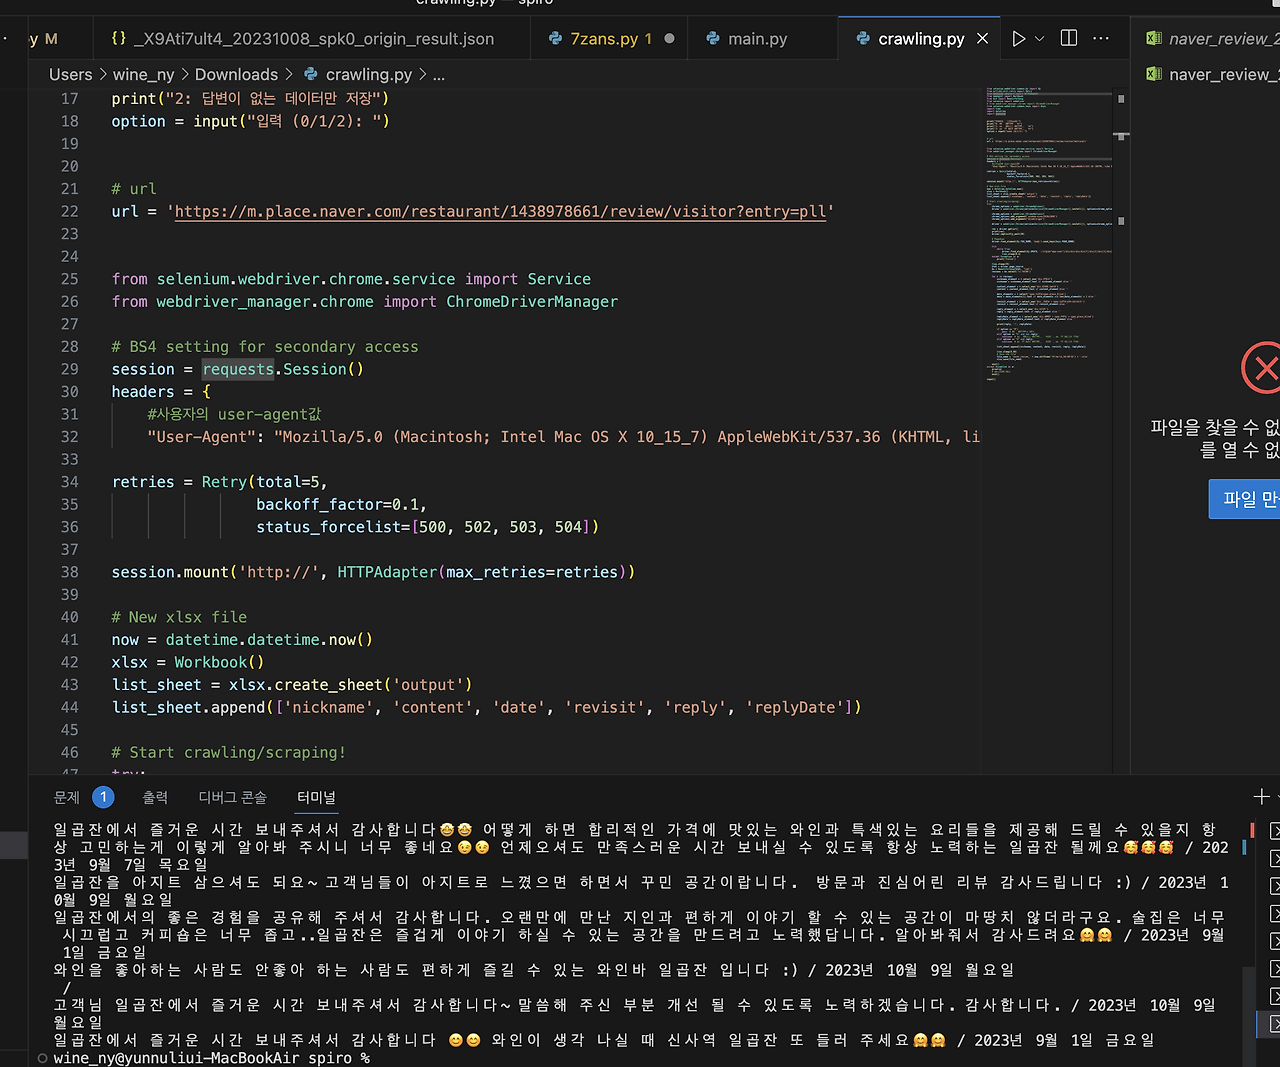
Task: Expand the breadcrumb ellipsis after crawling.py
Action: coord(439,74)
